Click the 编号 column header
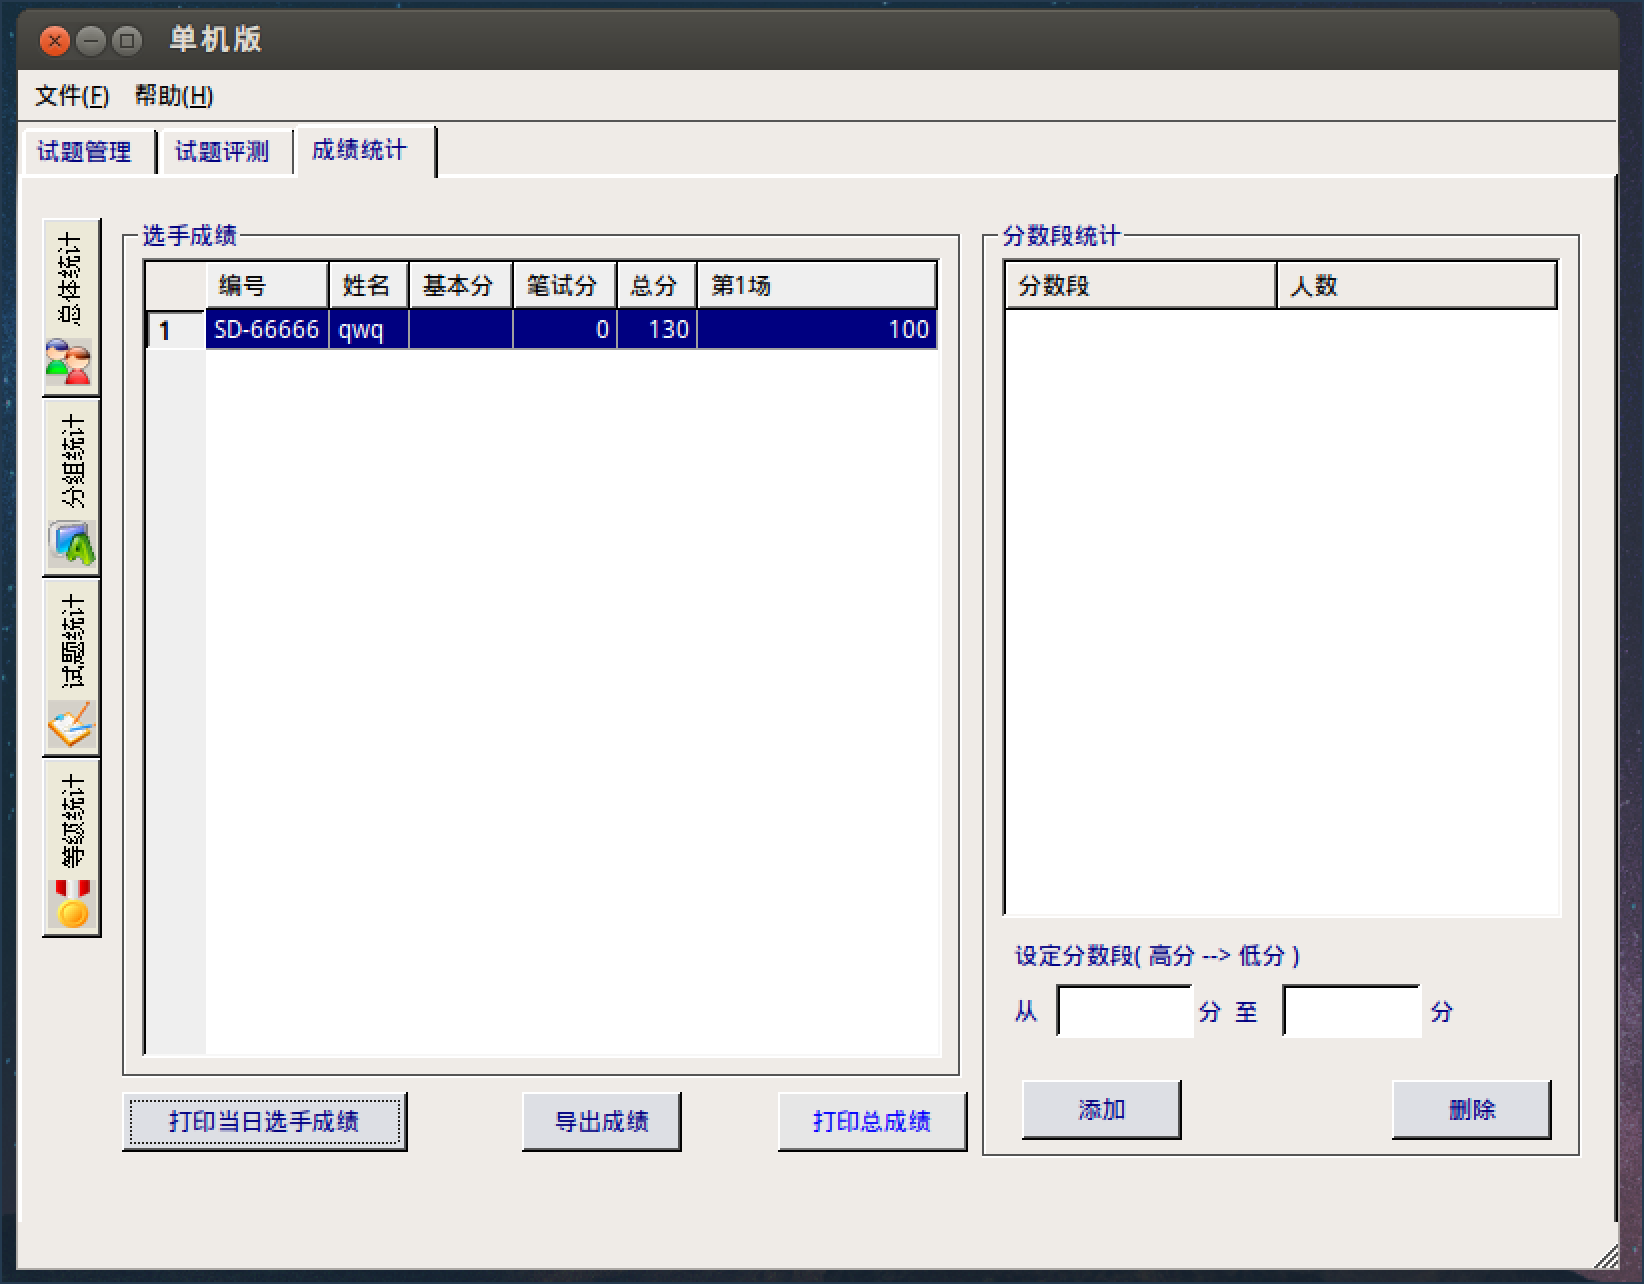The width and height of the screenshot is (1644, 1284). [266, 286]
